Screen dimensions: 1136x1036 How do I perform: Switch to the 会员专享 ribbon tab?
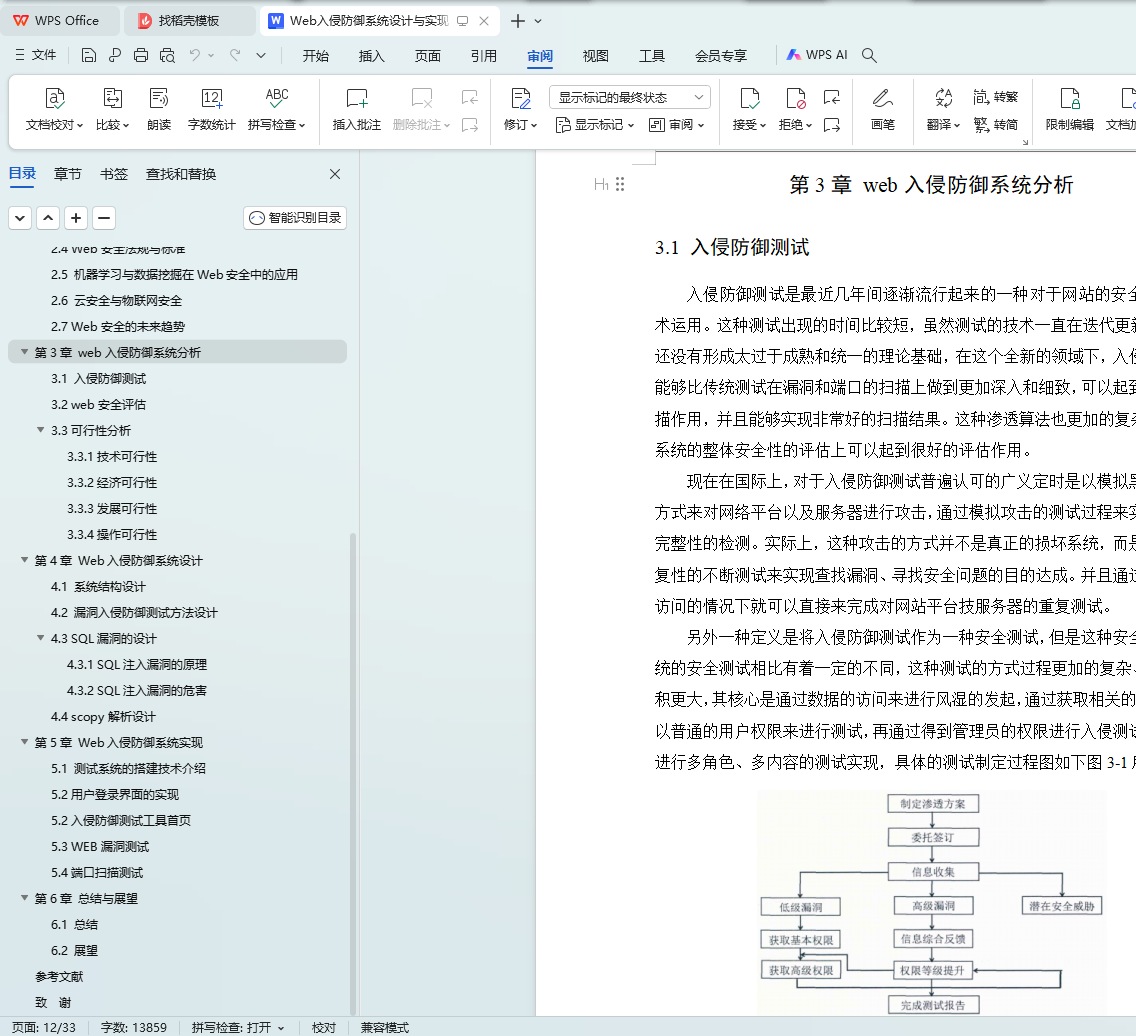(721, 56)
